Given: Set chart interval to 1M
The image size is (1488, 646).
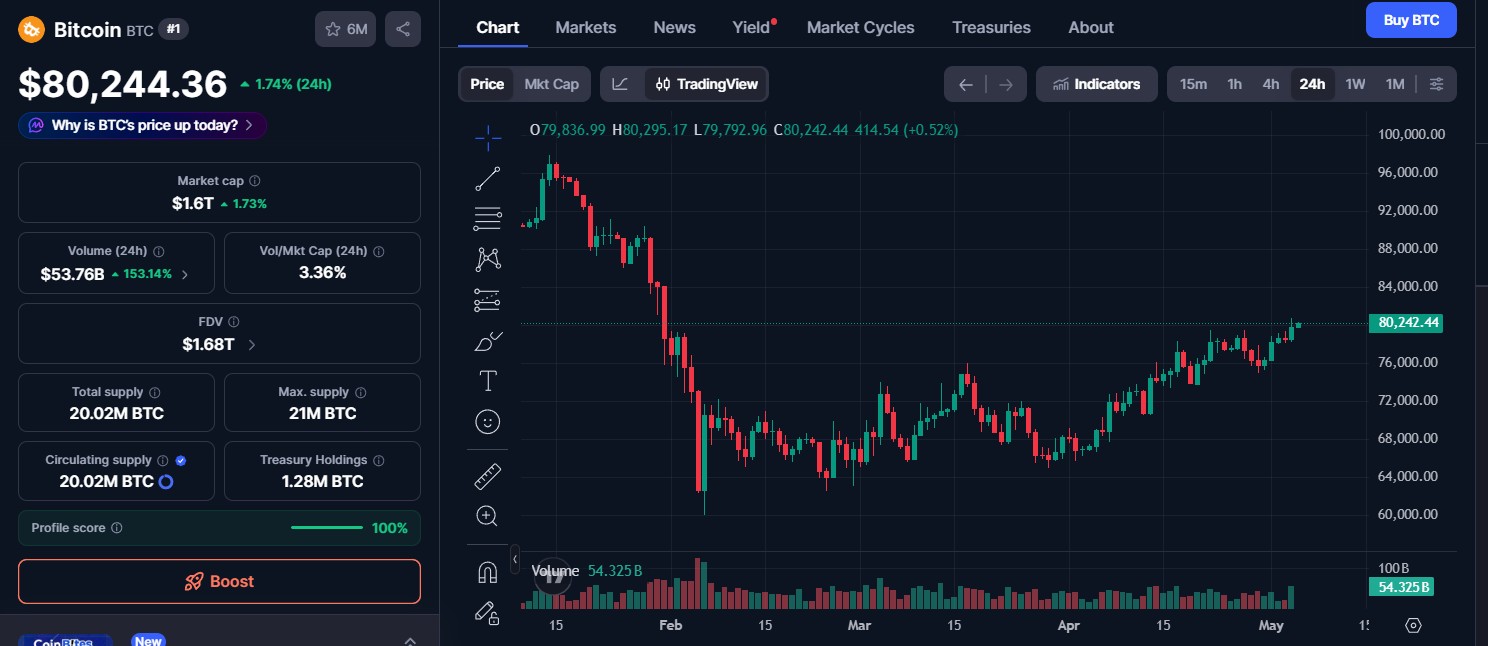Looking at the screenshot, I should [x=1395, y=84].
